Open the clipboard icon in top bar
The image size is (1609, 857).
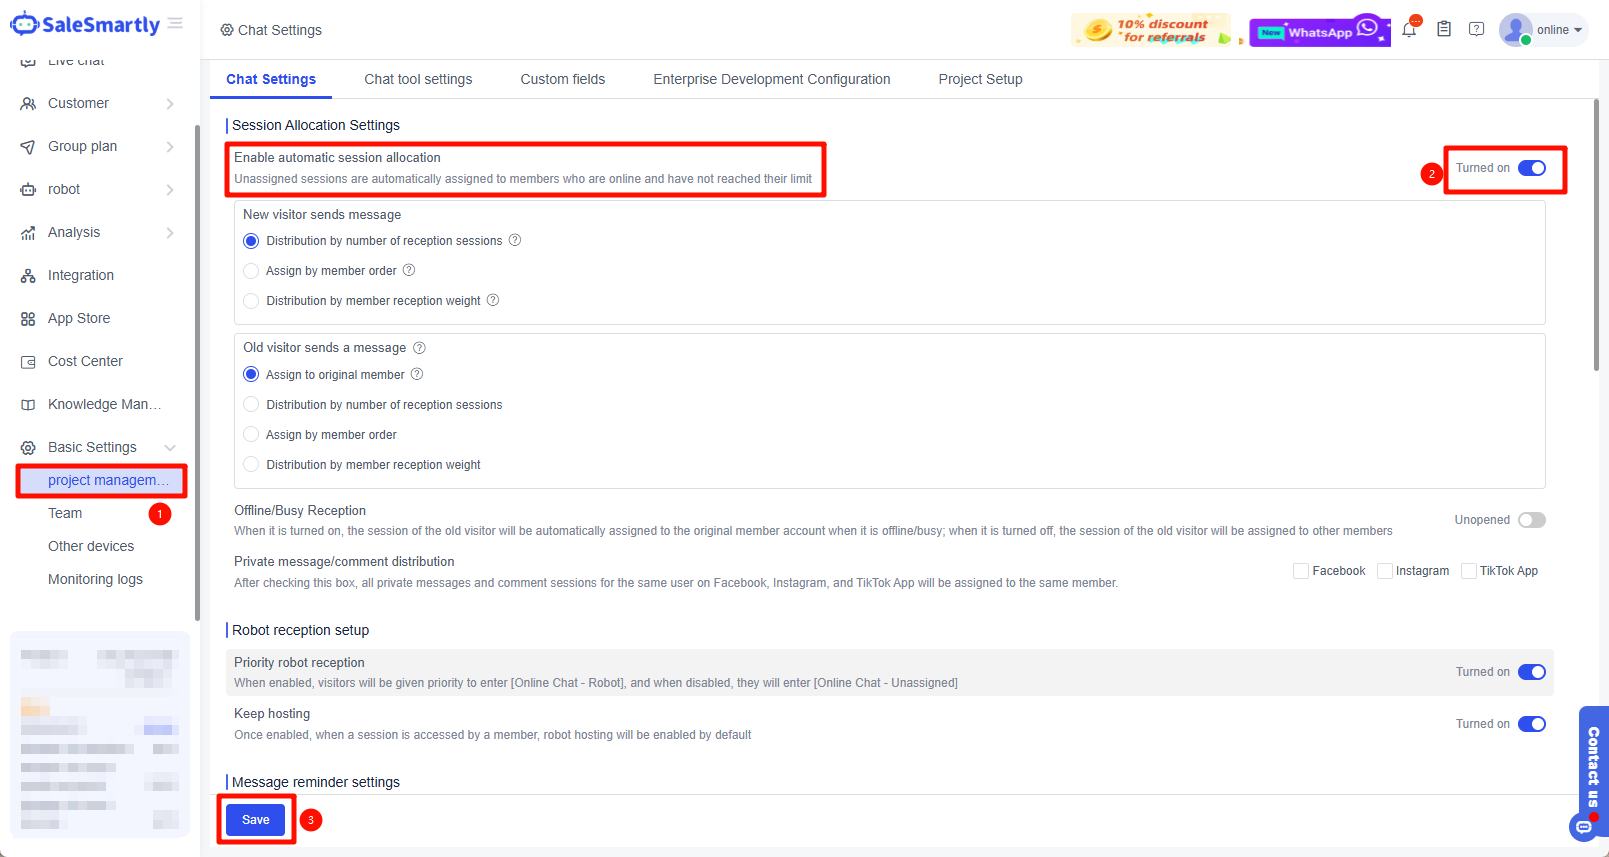click(x=1444, y=30)
